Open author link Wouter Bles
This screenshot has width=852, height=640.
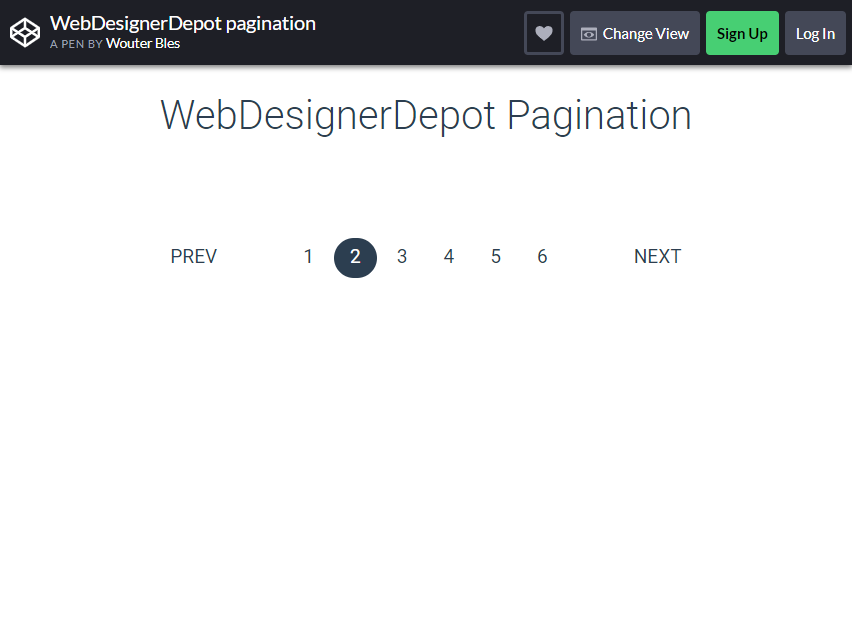coord(143,43)
